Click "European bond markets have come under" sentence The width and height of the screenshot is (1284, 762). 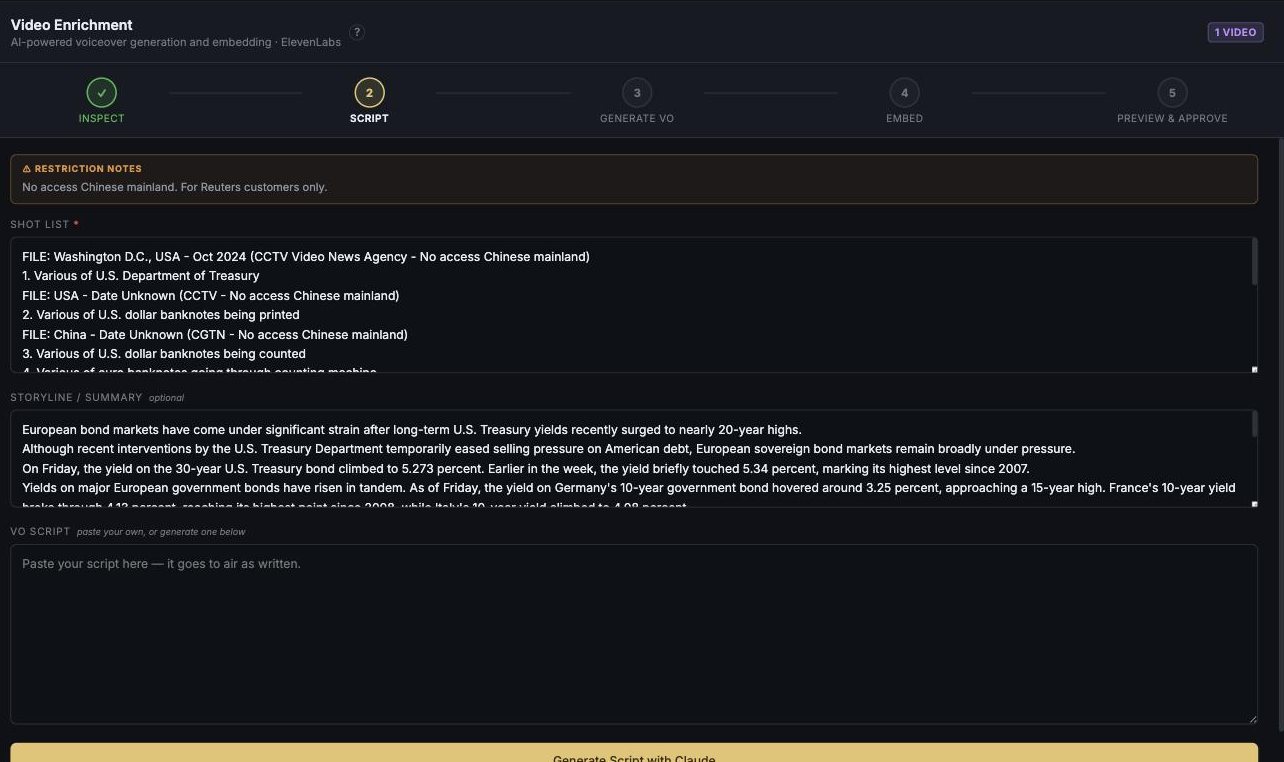coord(412,430)
